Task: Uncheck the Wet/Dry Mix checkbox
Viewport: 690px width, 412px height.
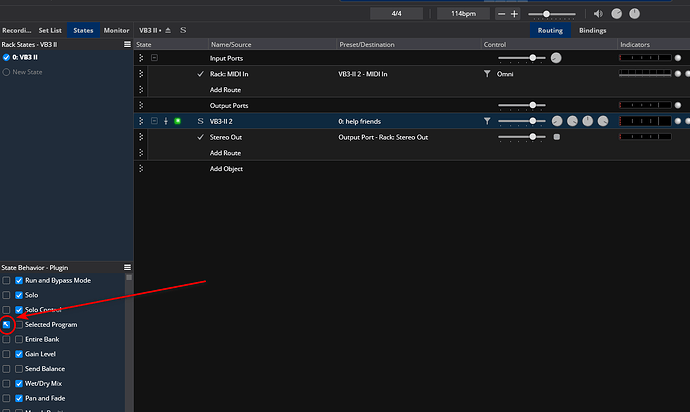Action: [19, 383]
